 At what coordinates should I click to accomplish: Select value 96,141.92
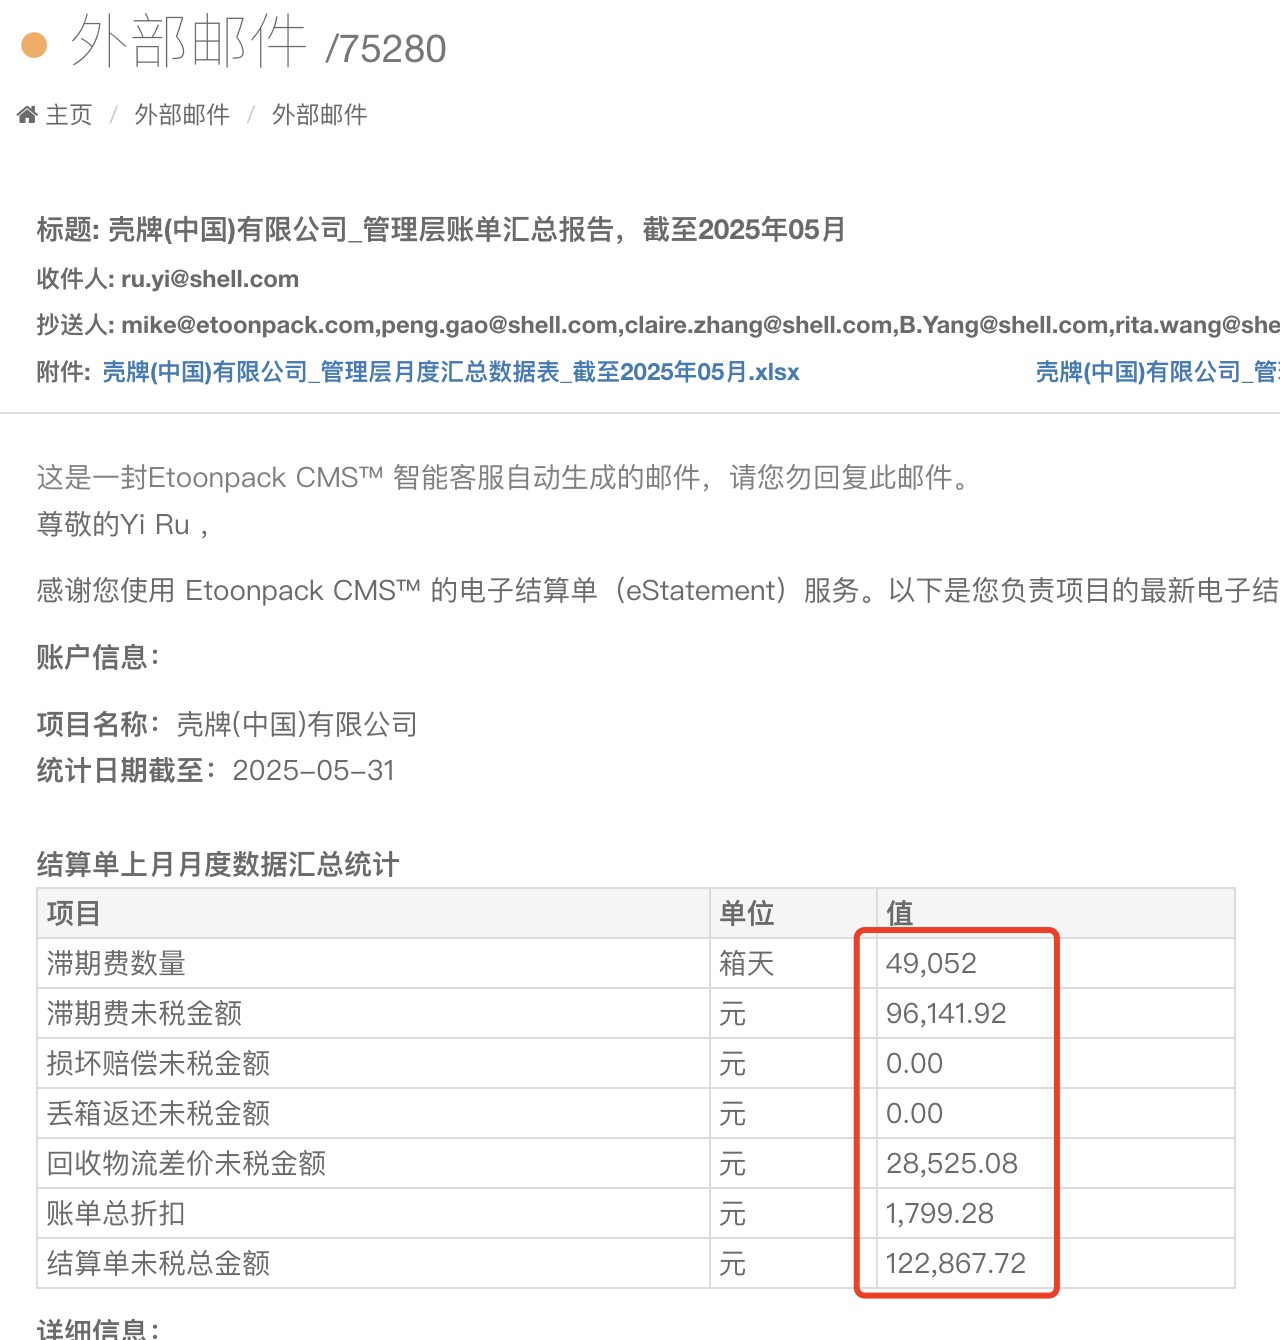coord(946,1014)
